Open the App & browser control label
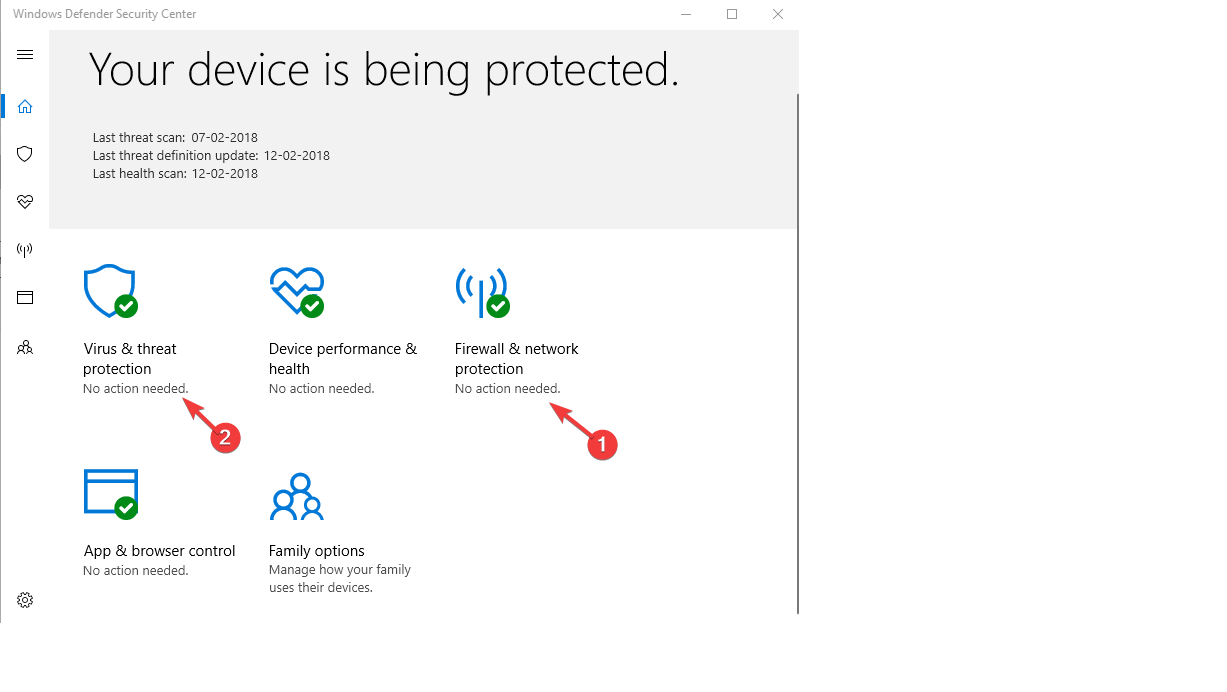The height and width of the screenshot is (692, 1227). coord(159,551)
